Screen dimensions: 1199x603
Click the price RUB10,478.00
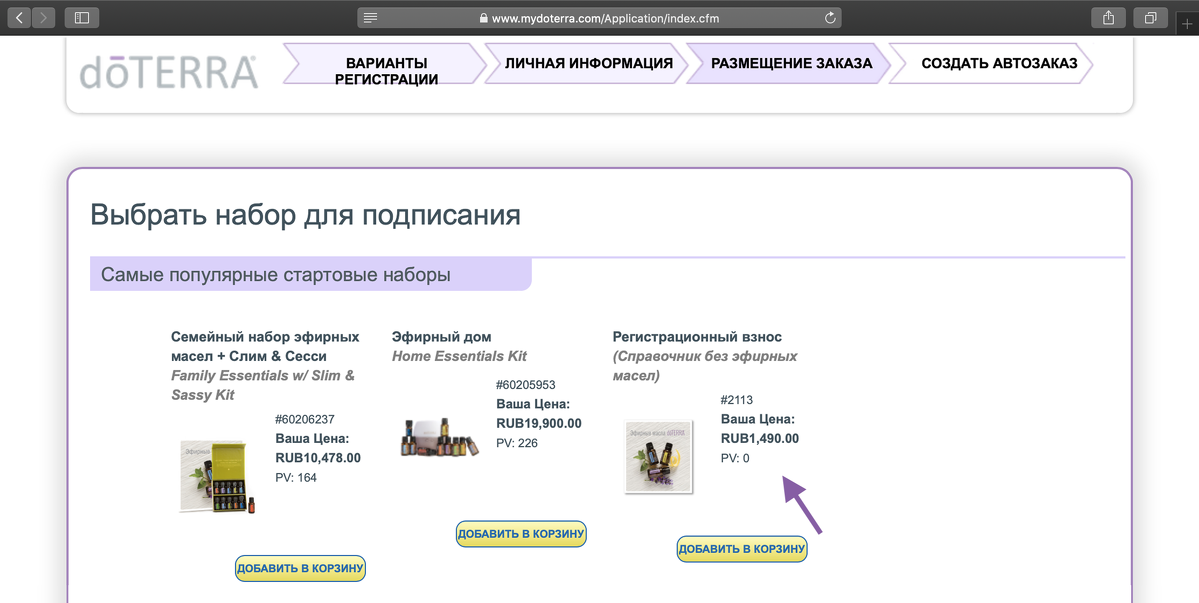tap(317, 458)
